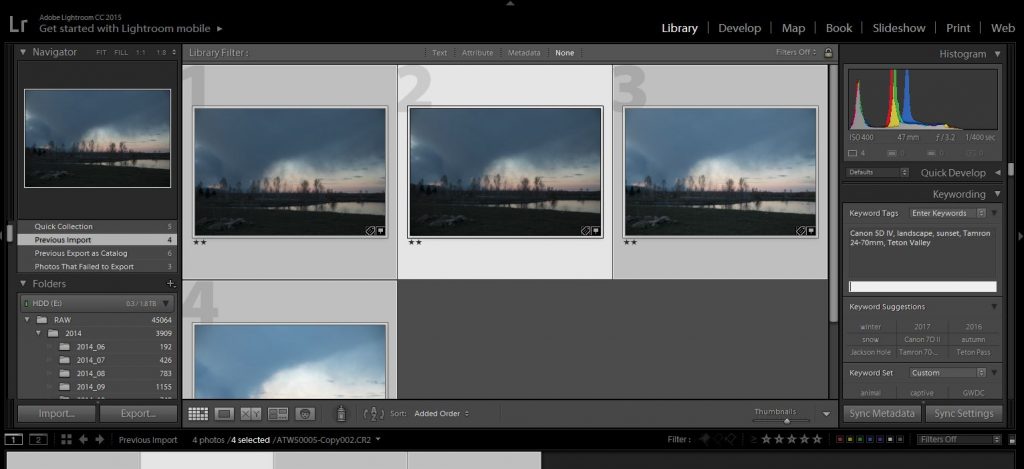Set Navigator zoom to 1:1
This screenshot has width=1024, height=469.
pyautogui.click(x=140, y=52)
